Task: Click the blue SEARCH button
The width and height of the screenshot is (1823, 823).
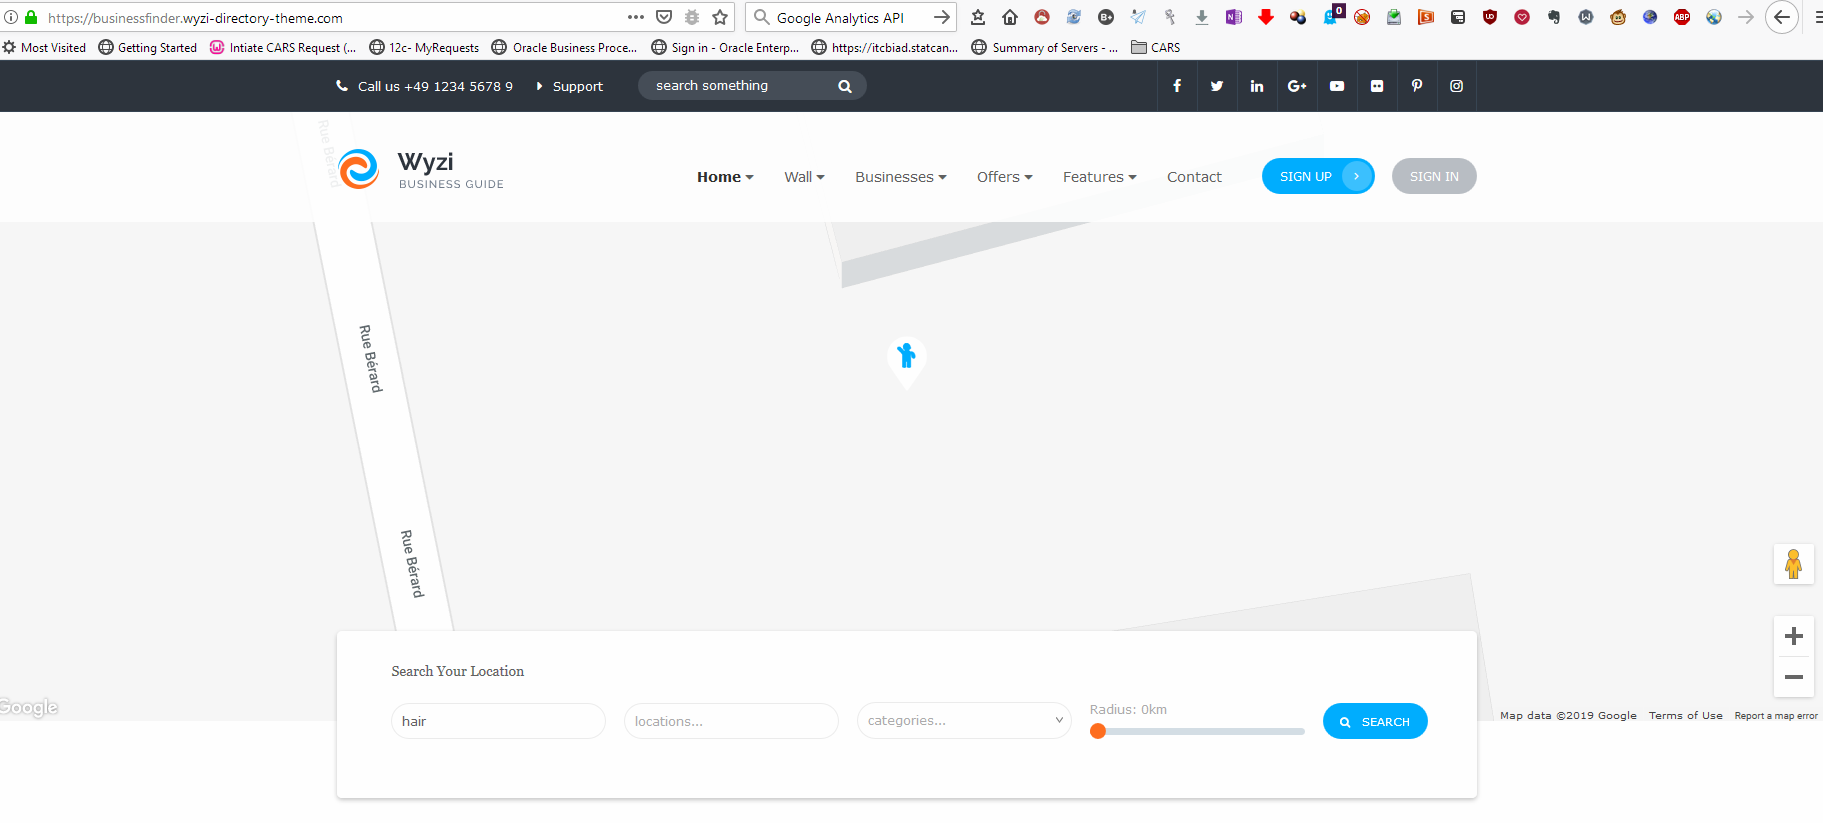Action: click(1375, 721)
